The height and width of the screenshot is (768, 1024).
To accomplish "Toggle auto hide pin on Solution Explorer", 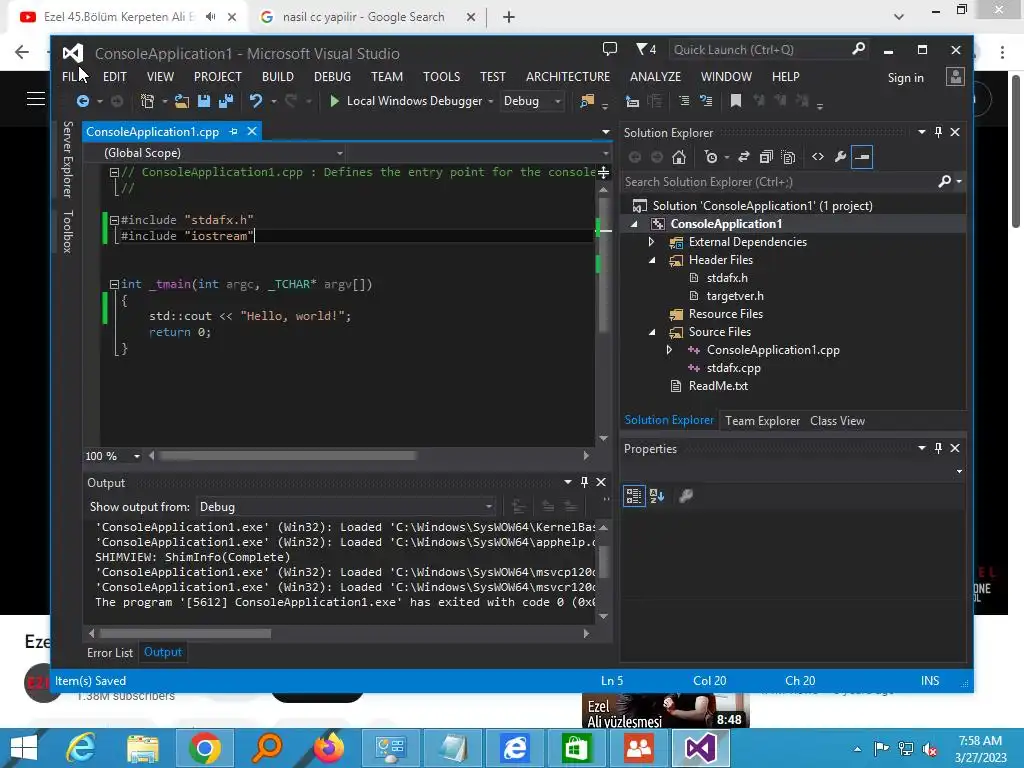I will 938,132.
